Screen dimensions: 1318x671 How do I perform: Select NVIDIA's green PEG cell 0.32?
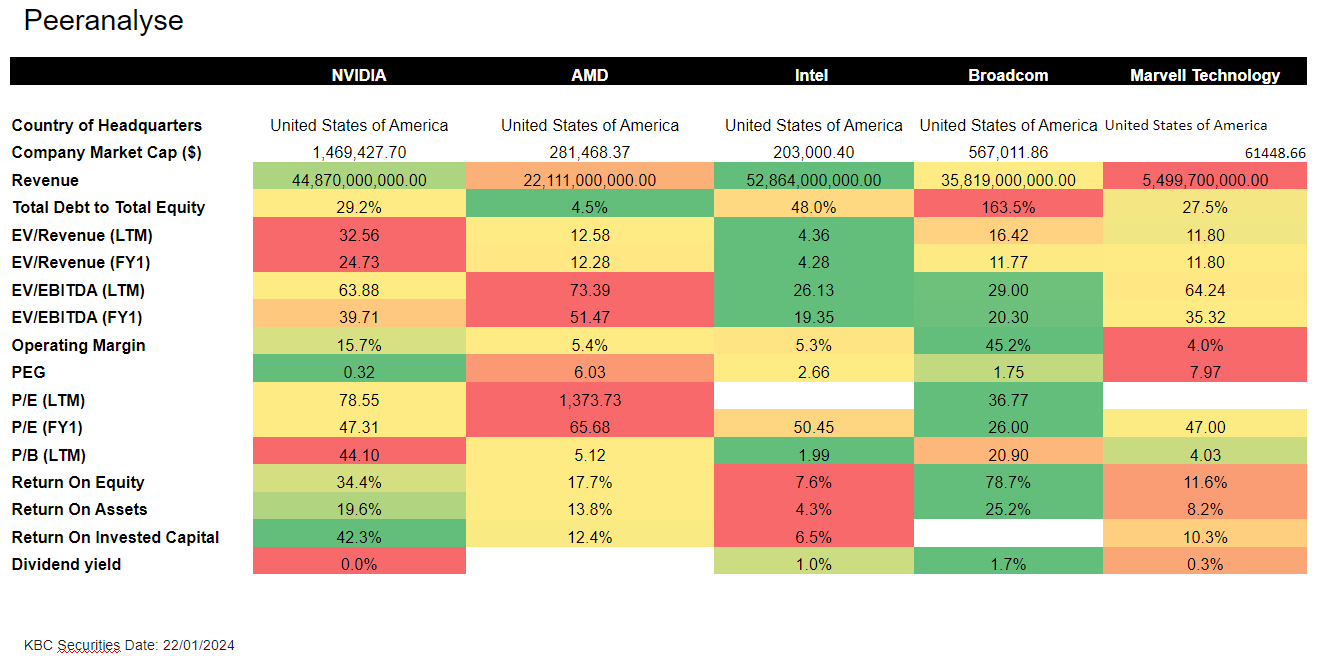(x=359, y=372)
